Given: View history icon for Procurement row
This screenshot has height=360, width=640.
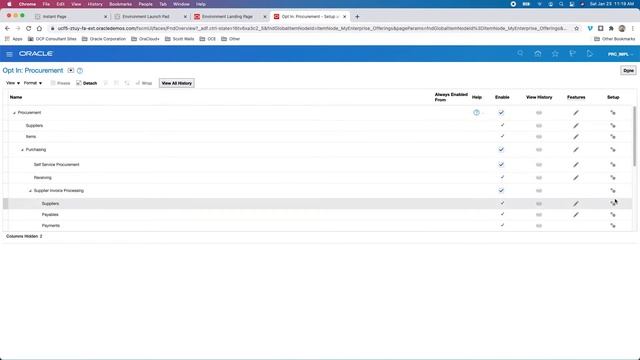Looking at the screenshot, I should click(539, 113).
